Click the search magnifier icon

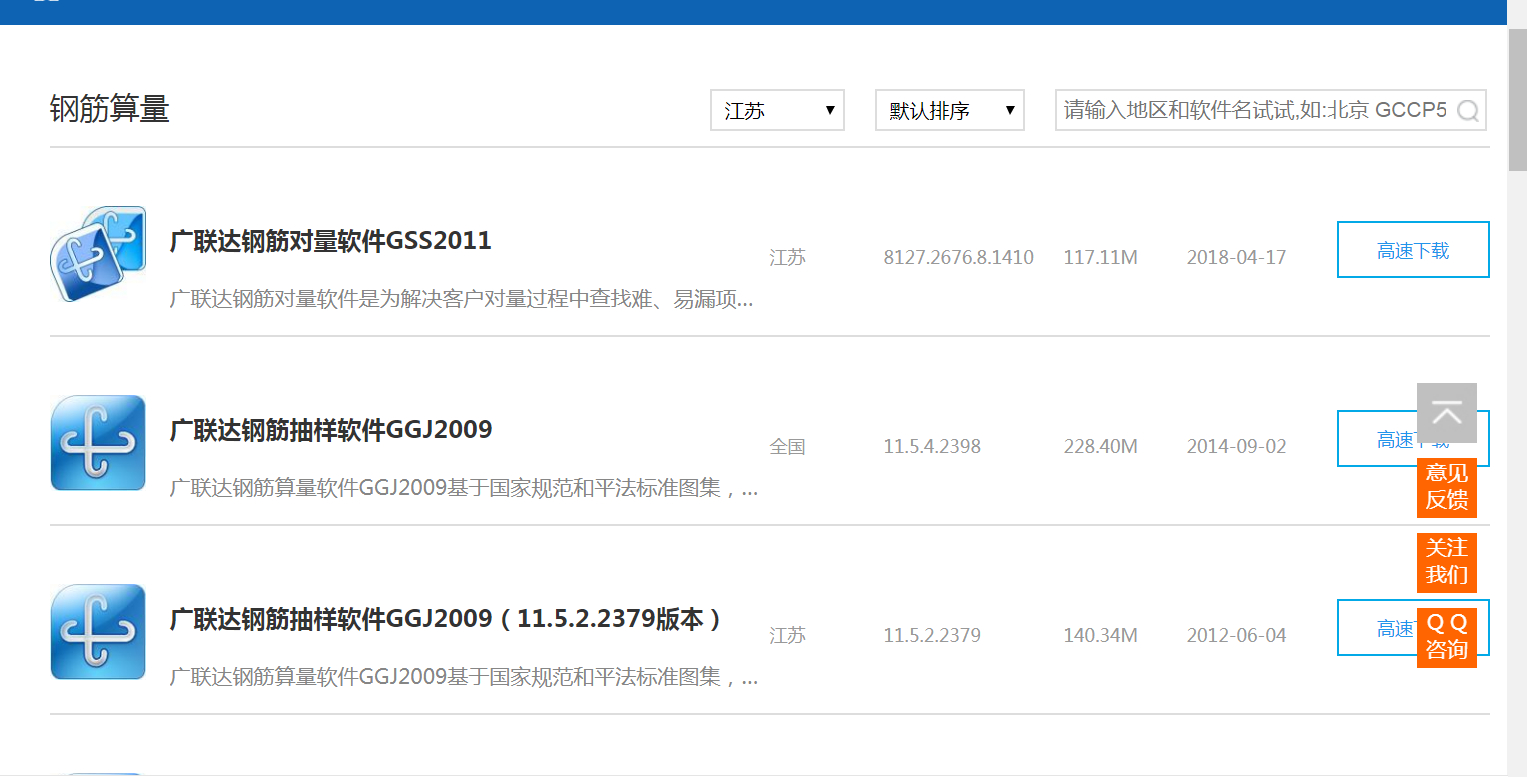pos(1467,111)
